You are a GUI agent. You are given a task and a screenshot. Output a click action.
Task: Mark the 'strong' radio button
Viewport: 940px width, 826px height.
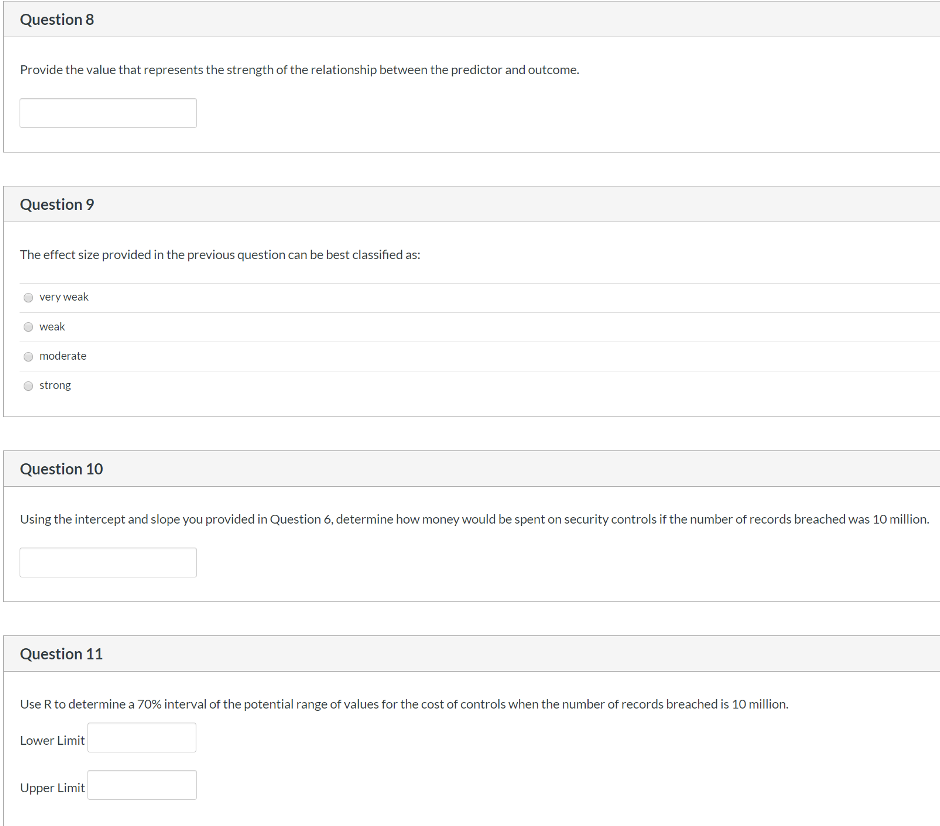pyautogui.click(x=29, y=386)
